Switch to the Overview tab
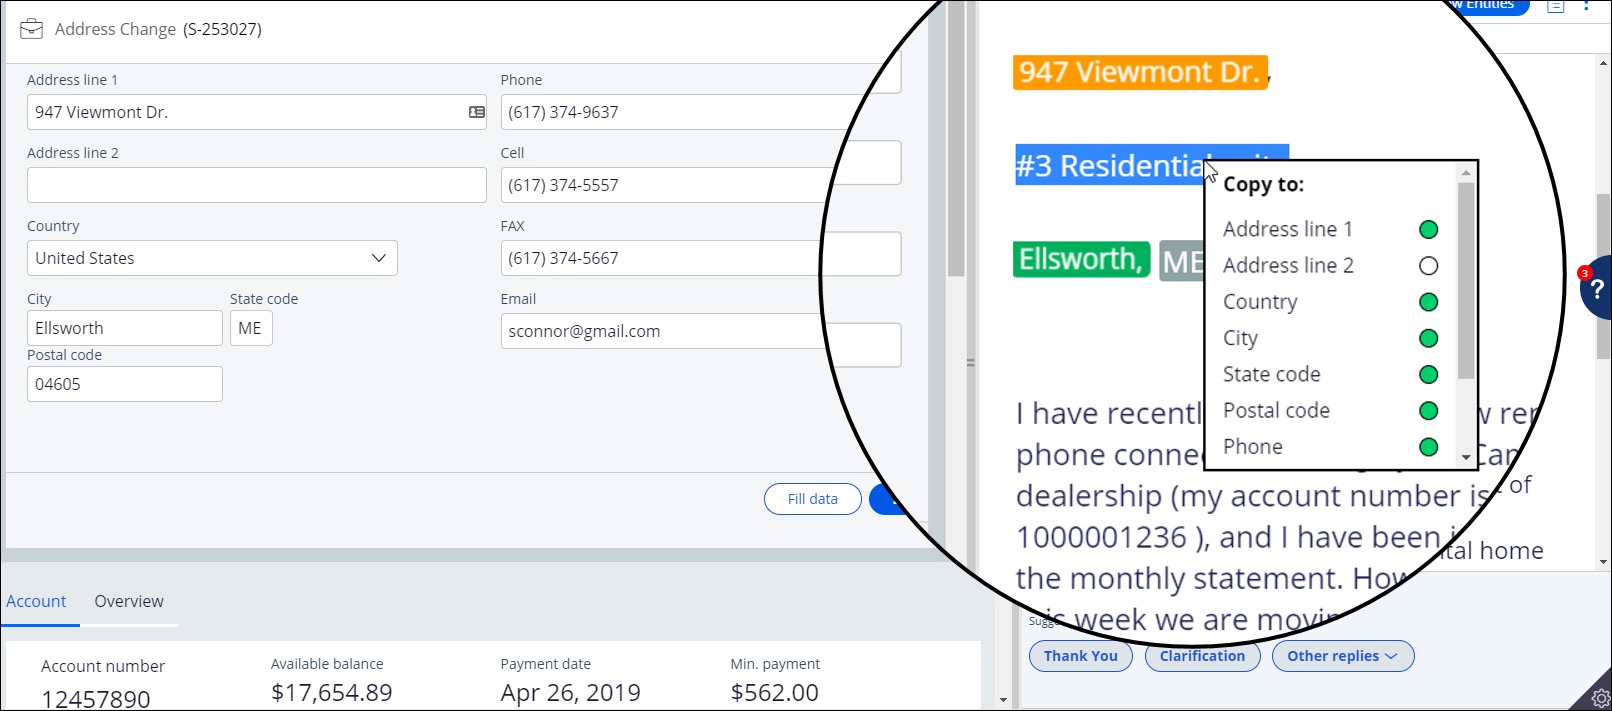 pyautogui.click(x=129, y=601)
